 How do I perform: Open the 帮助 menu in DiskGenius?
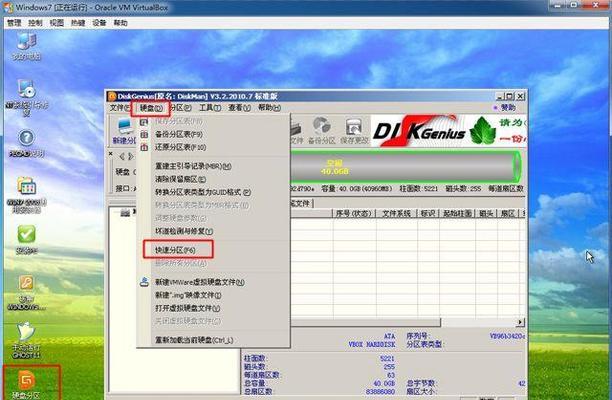[269, 108]
